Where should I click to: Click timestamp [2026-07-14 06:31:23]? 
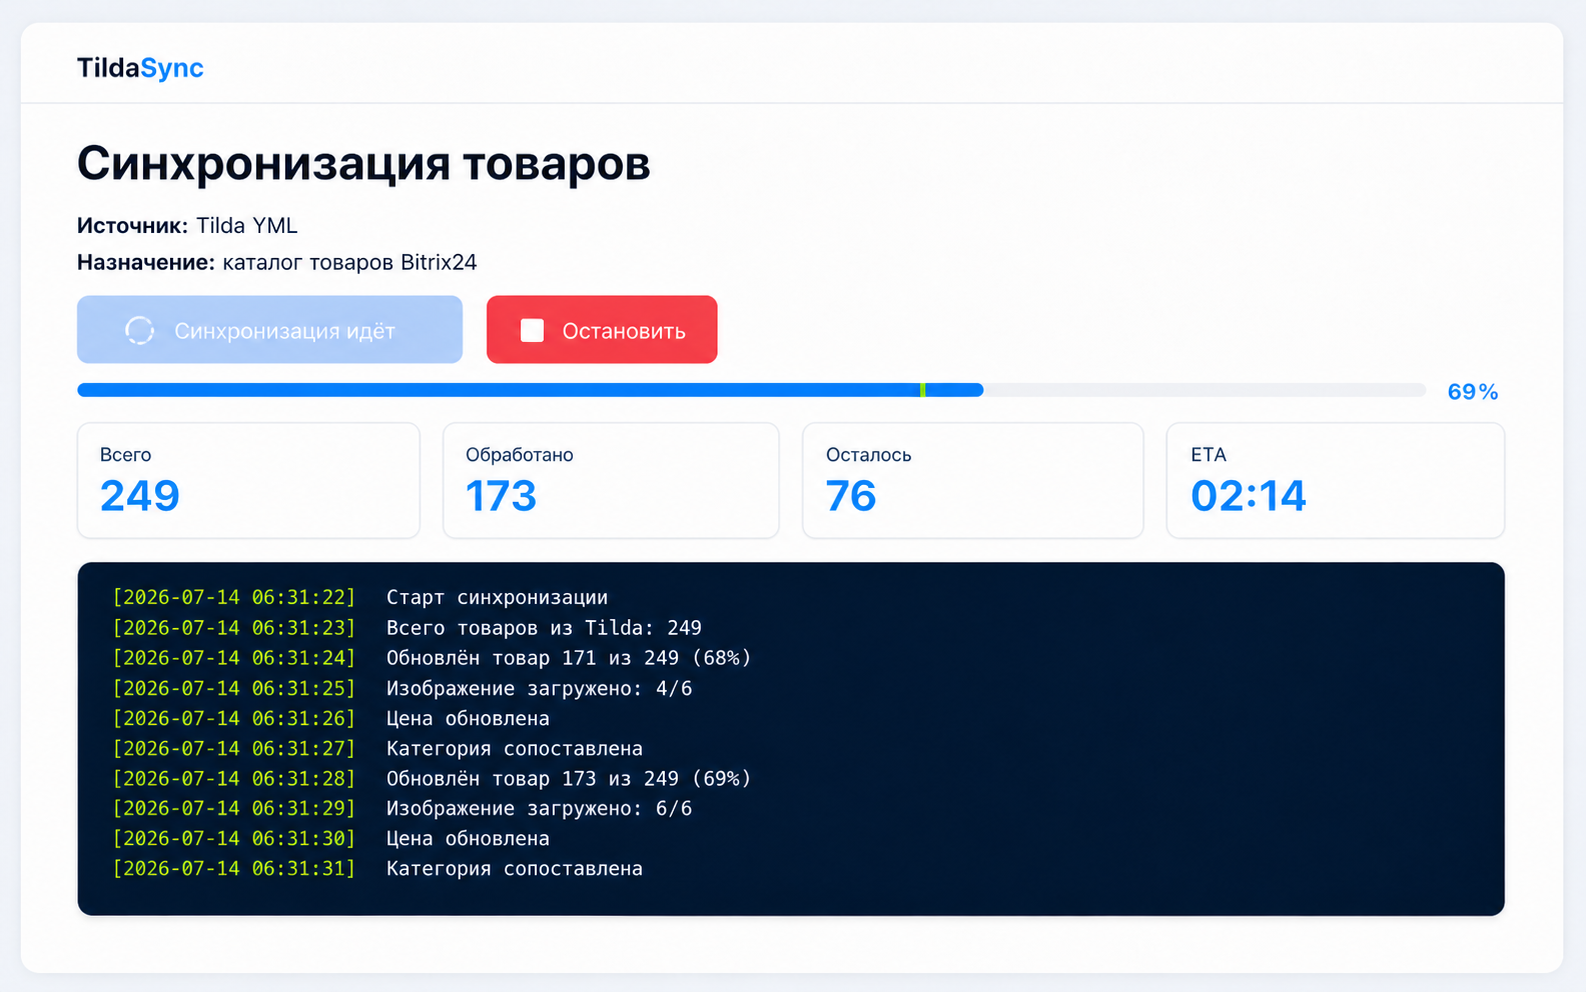coord(234,628)
